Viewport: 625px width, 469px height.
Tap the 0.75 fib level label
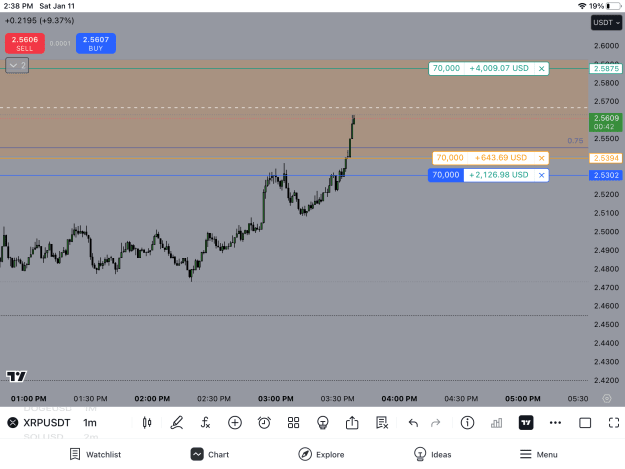[575, 141]
